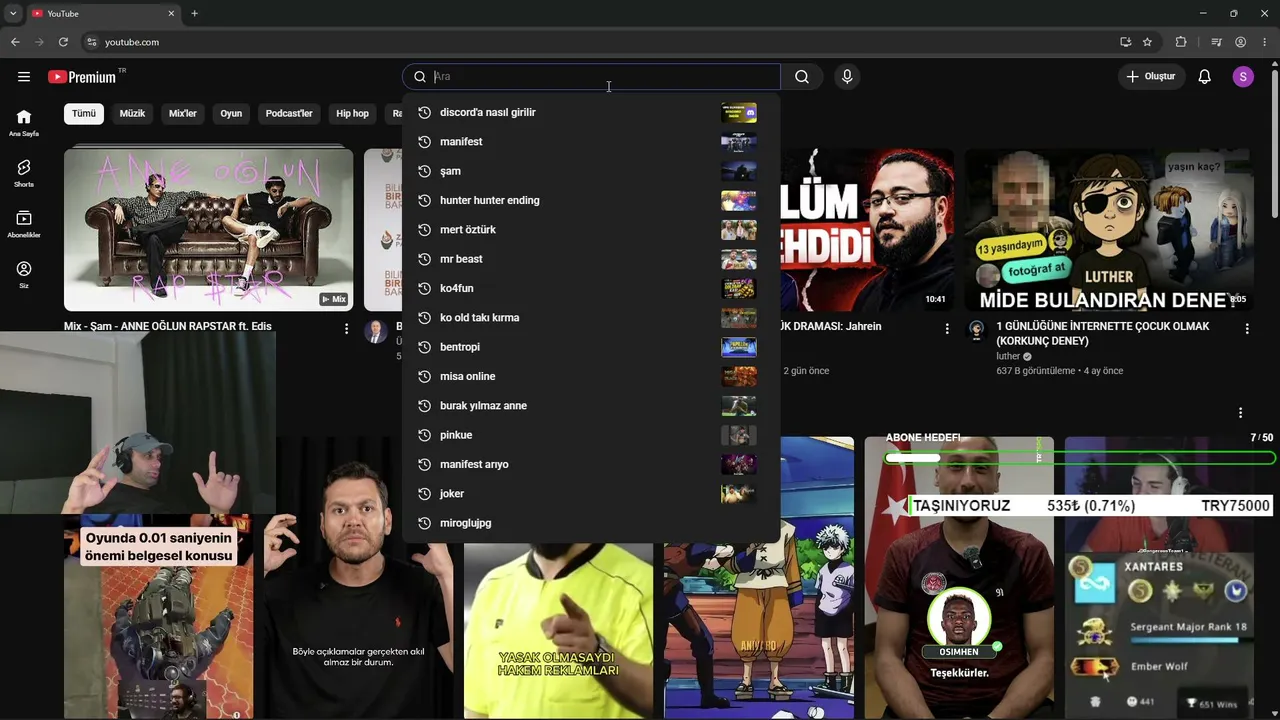This screenshot has height=720, width=1280.
Task: Open the Chrome three-dot menu
Action: [1264, 42]
